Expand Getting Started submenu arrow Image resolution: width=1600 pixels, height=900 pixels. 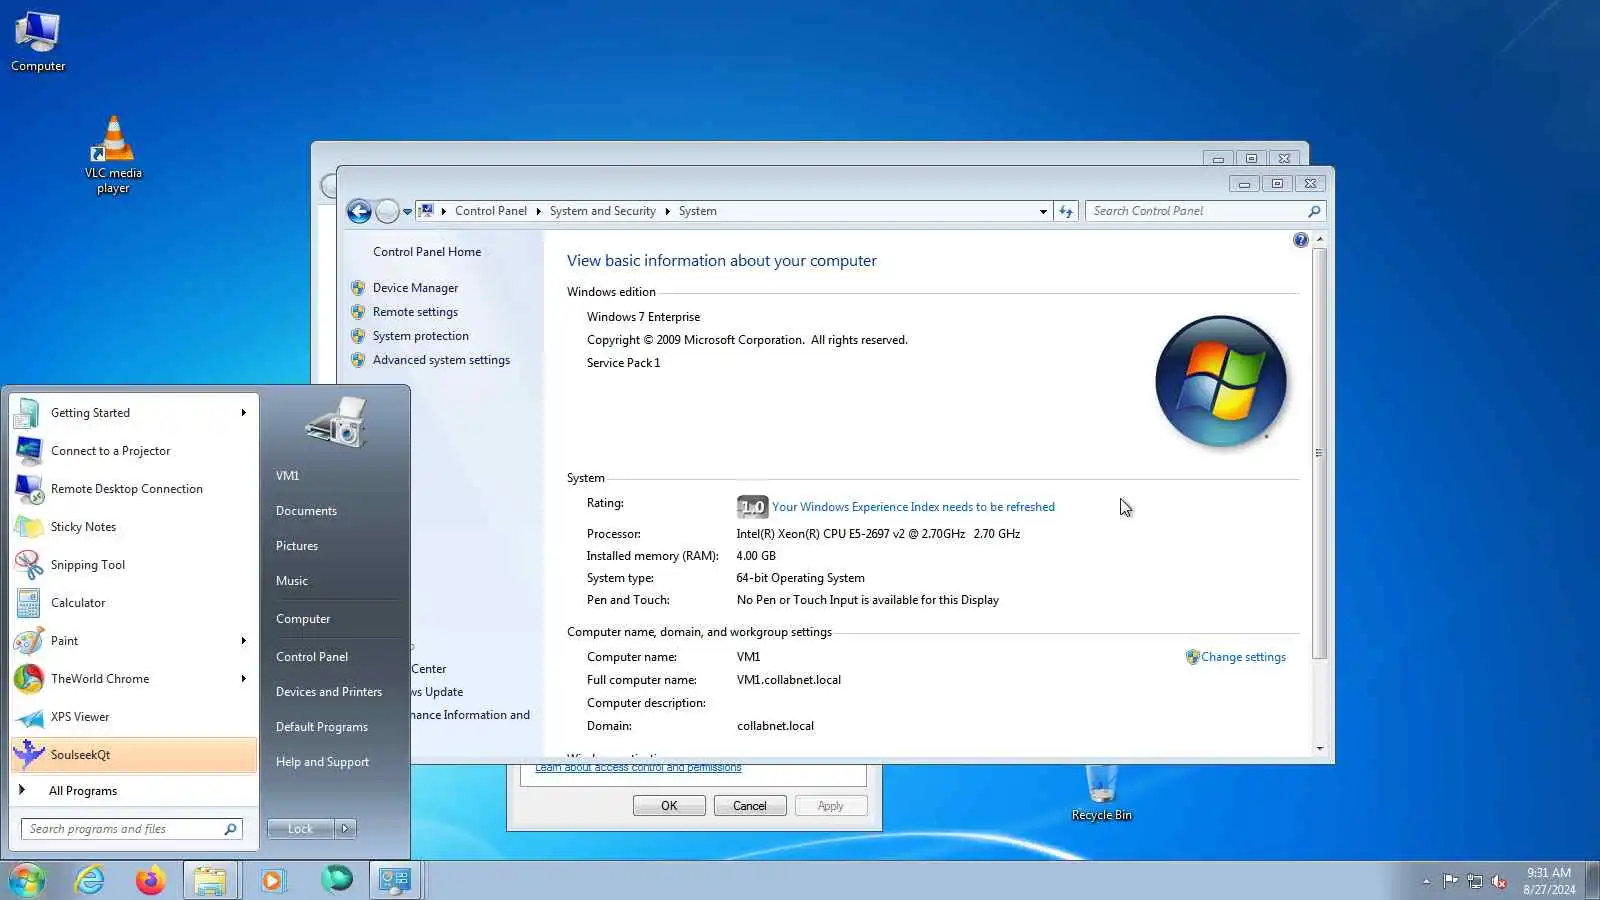[243, 413]
